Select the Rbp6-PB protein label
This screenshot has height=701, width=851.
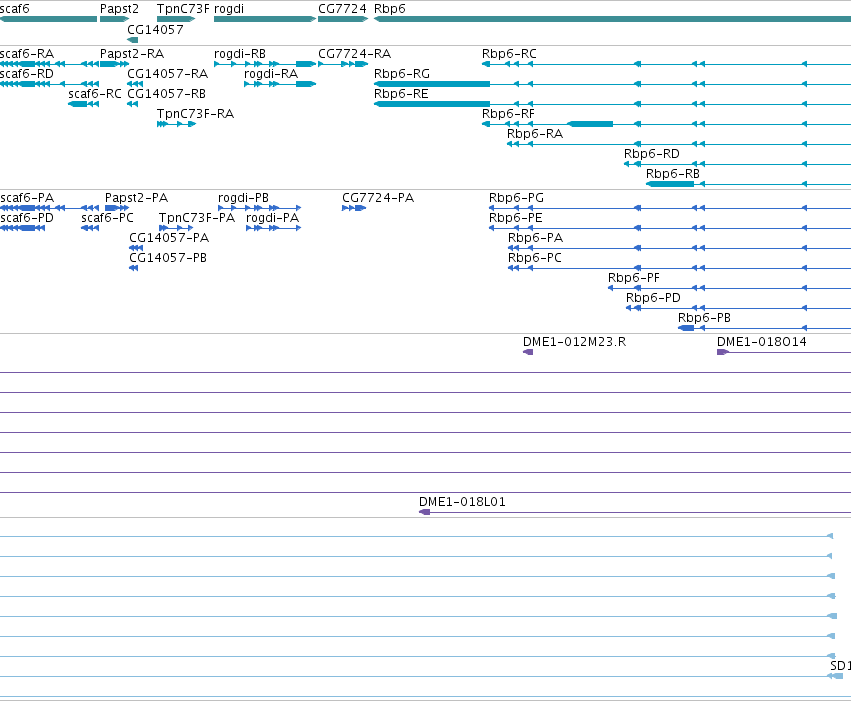click(x=704, y=317)
